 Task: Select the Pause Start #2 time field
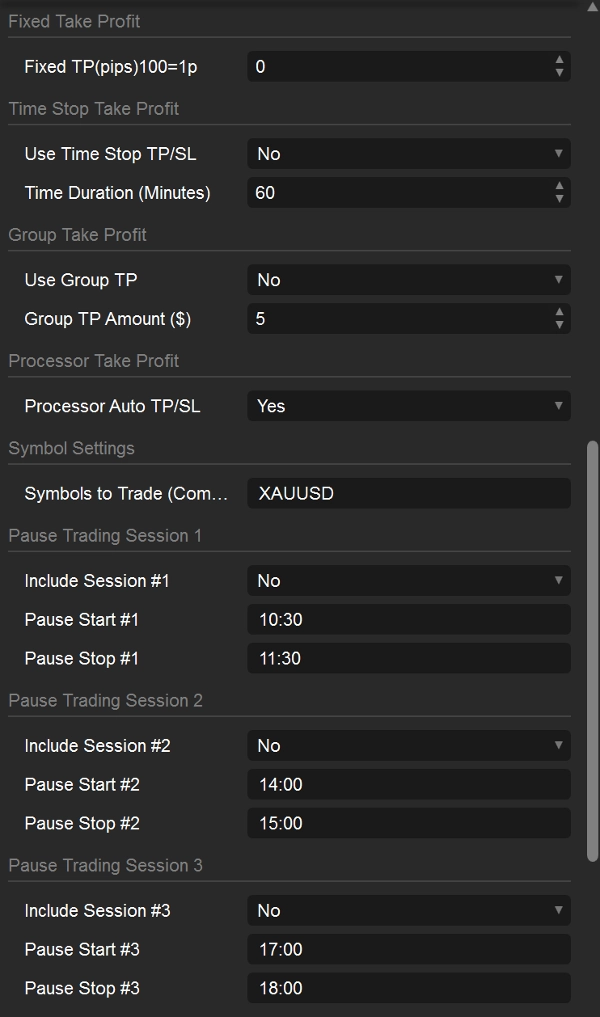(408, 785)
